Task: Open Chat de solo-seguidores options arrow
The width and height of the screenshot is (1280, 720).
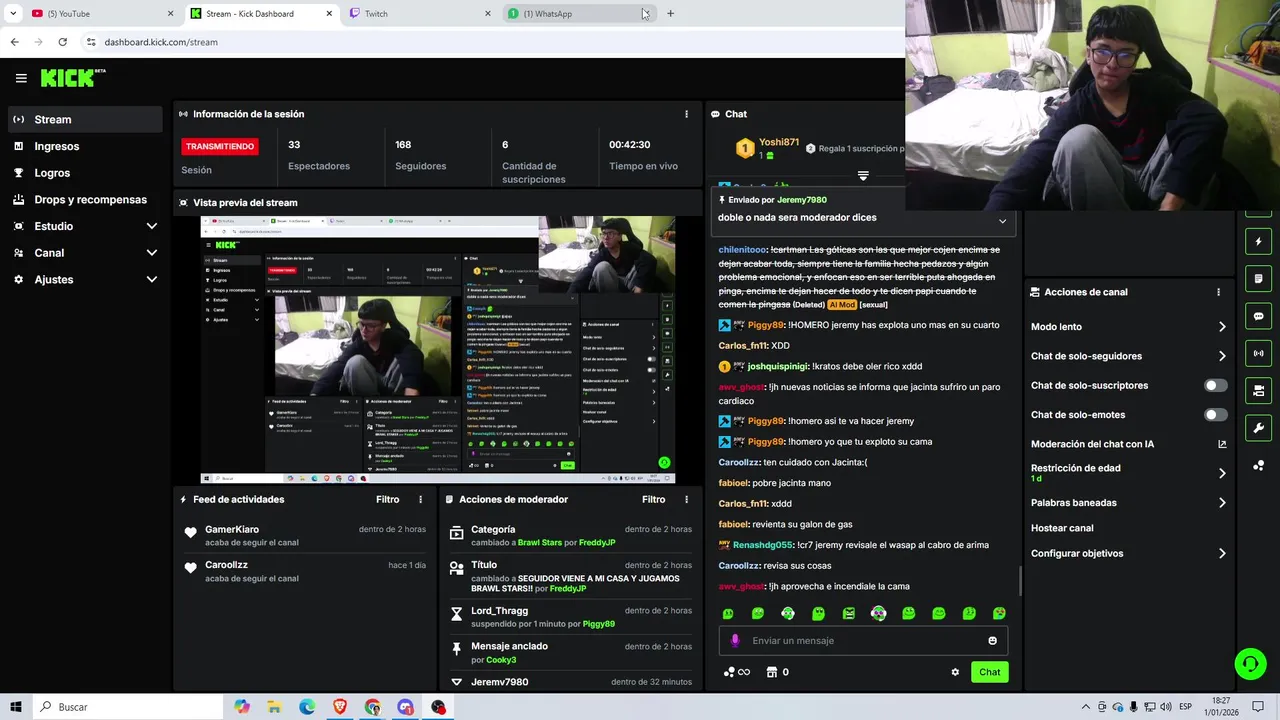Action: (1222, 356)
